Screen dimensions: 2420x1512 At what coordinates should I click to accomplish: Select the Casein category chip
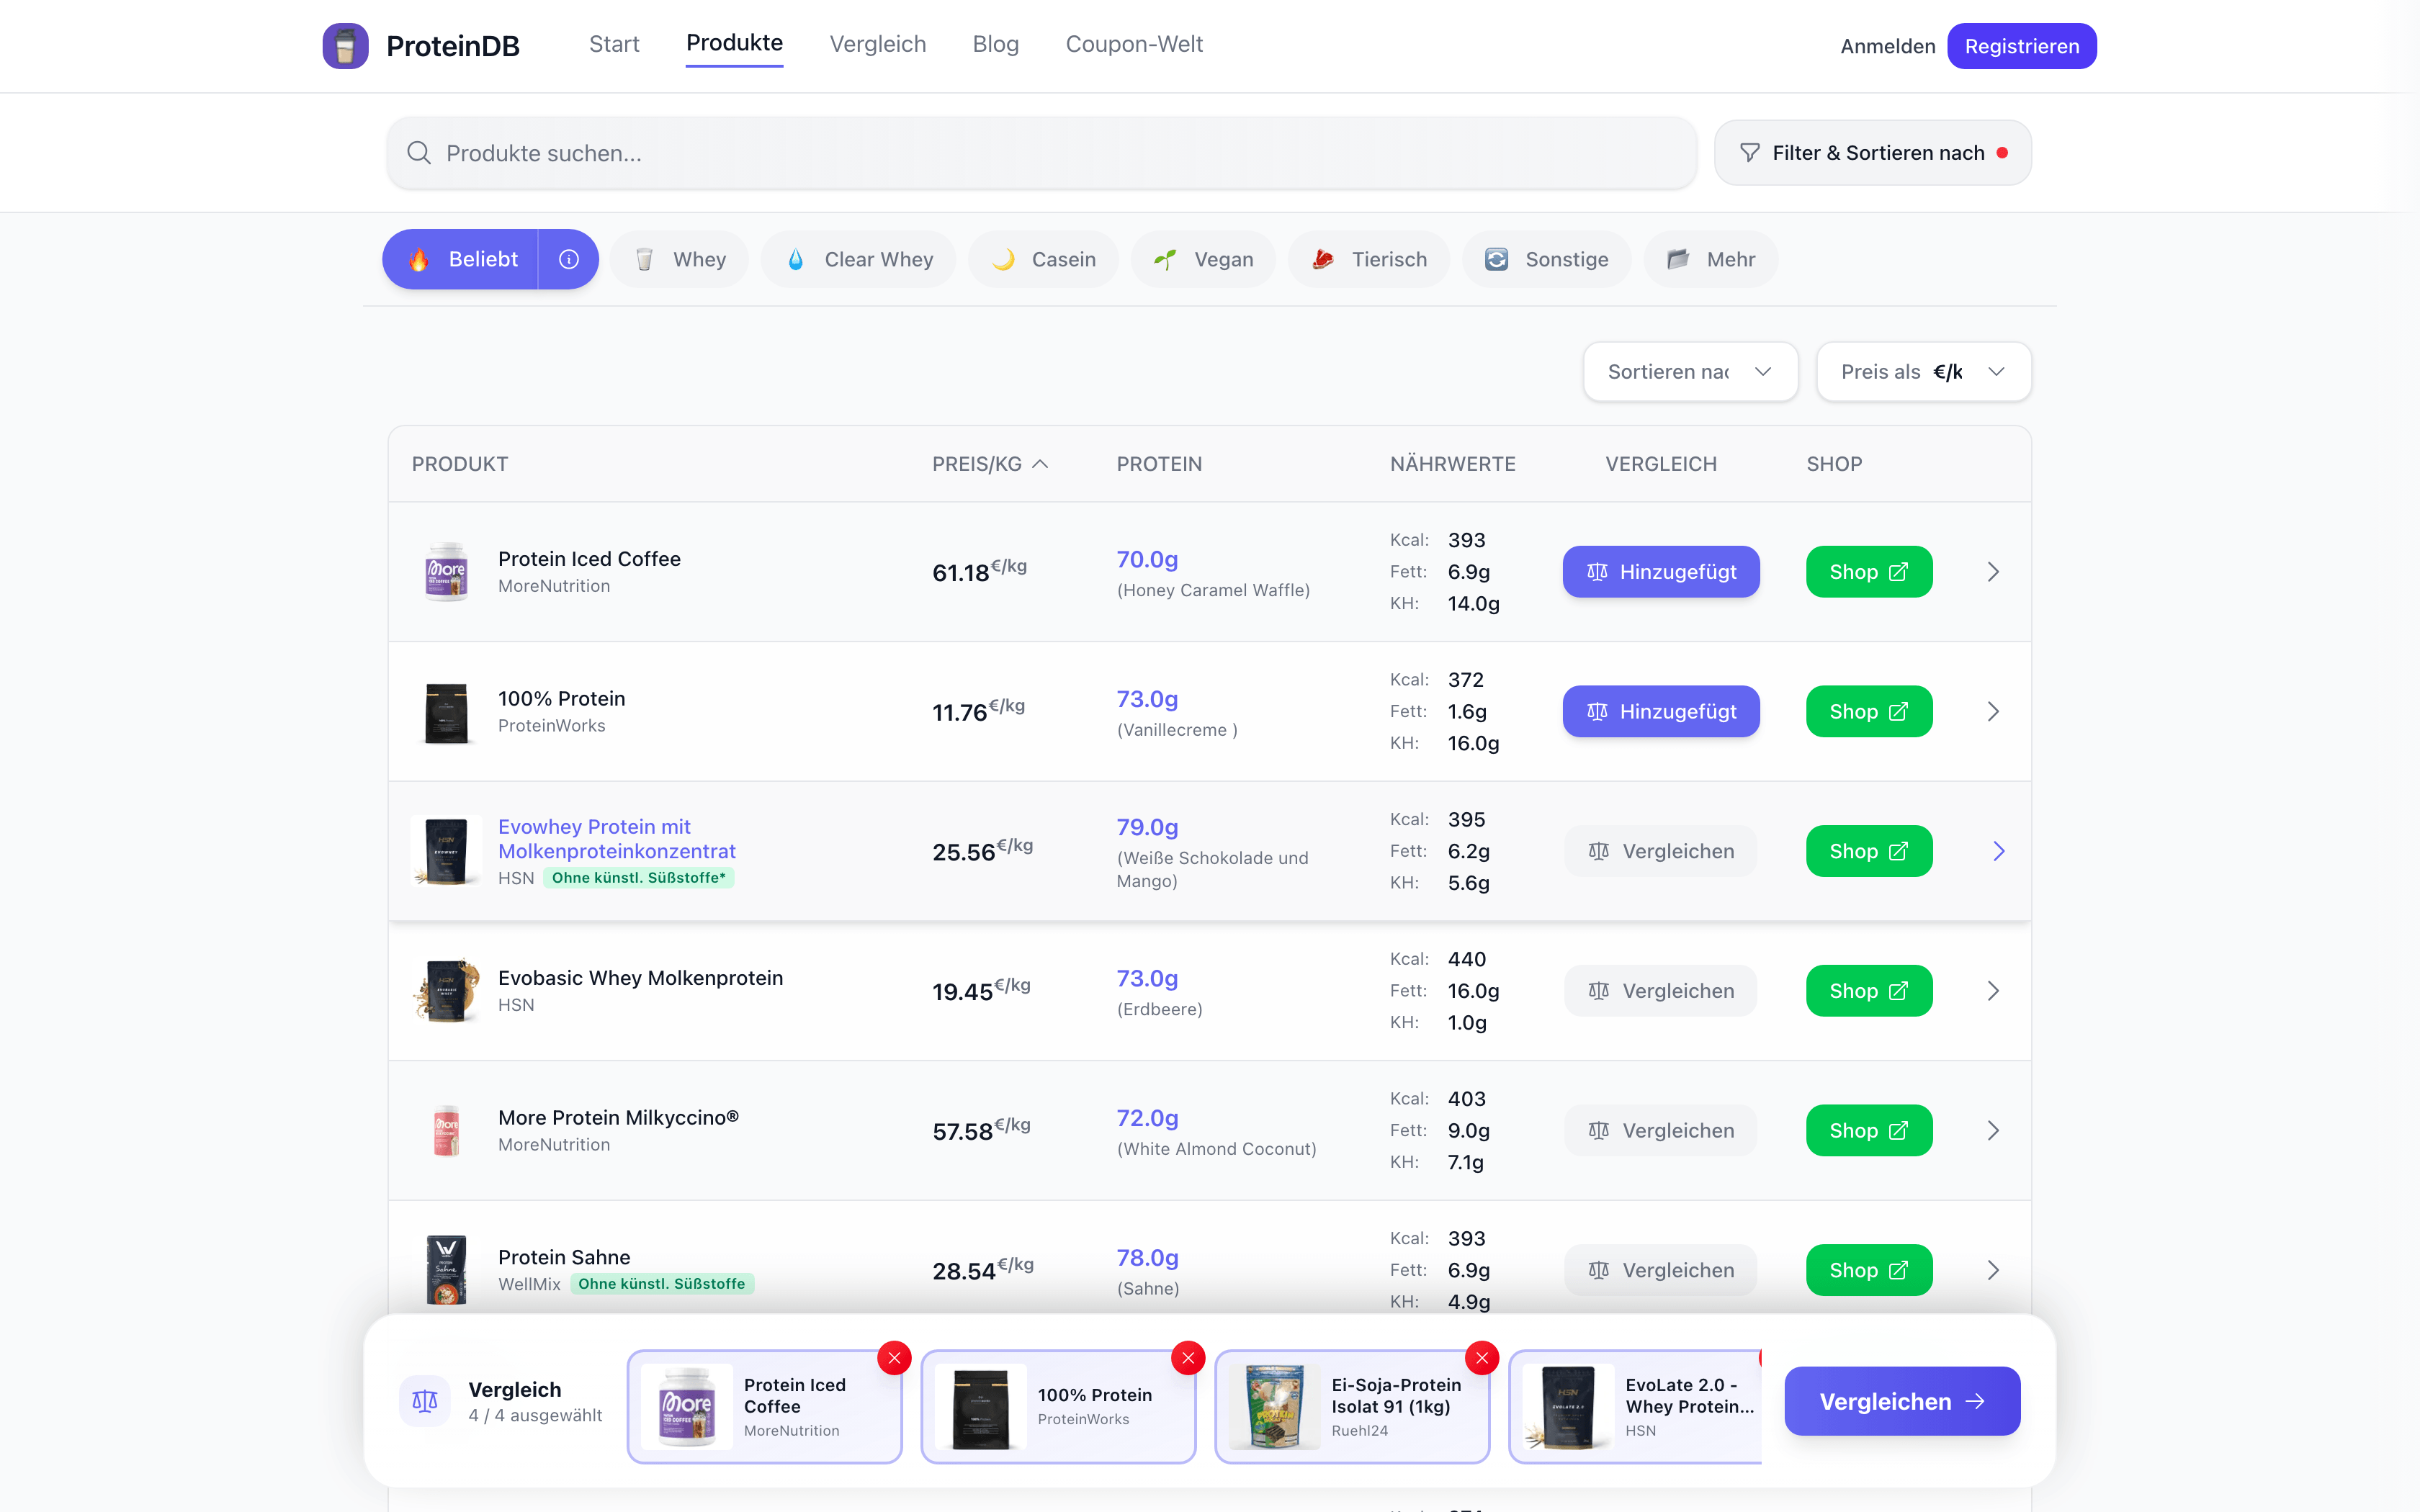[x=1043, y=259]
